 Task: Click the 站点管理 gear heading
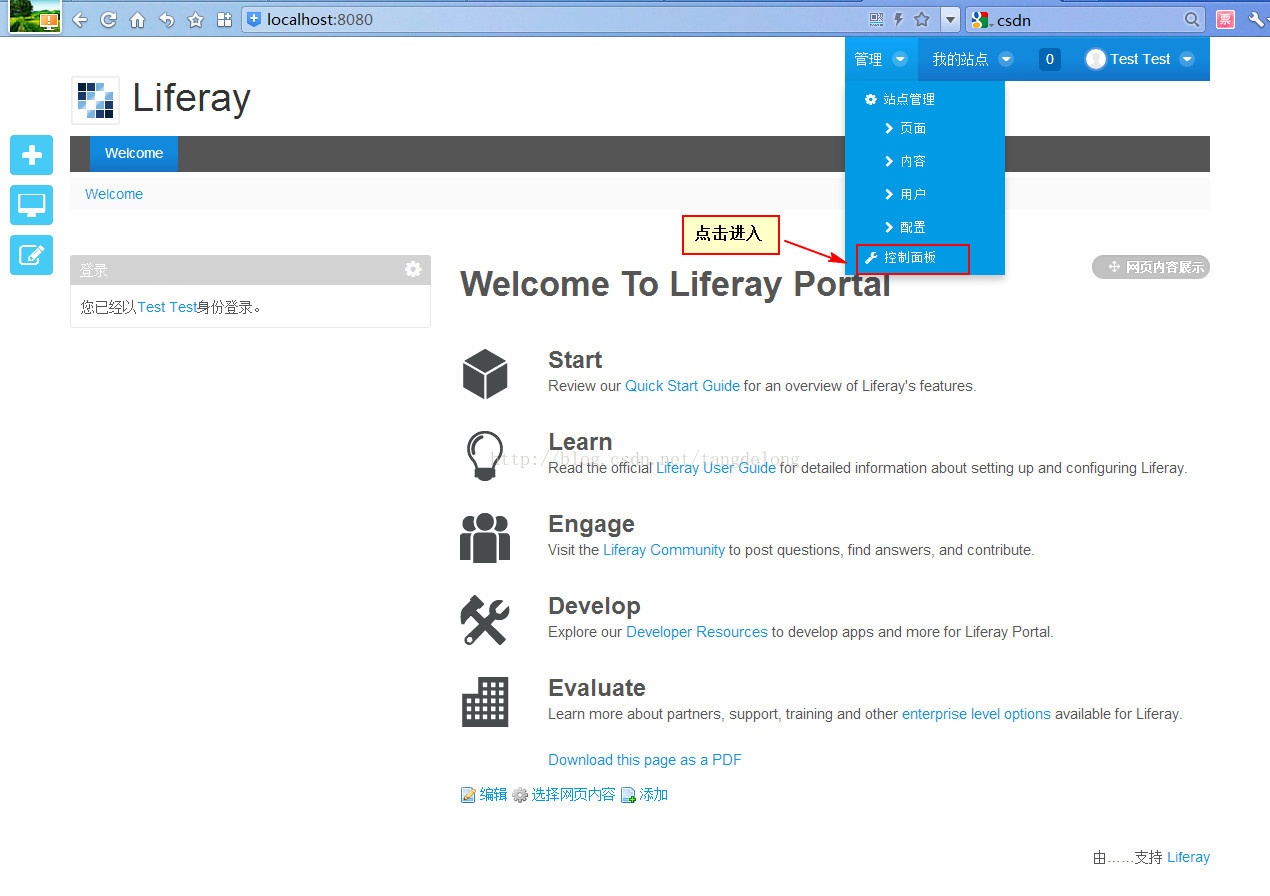click(900, 99)
